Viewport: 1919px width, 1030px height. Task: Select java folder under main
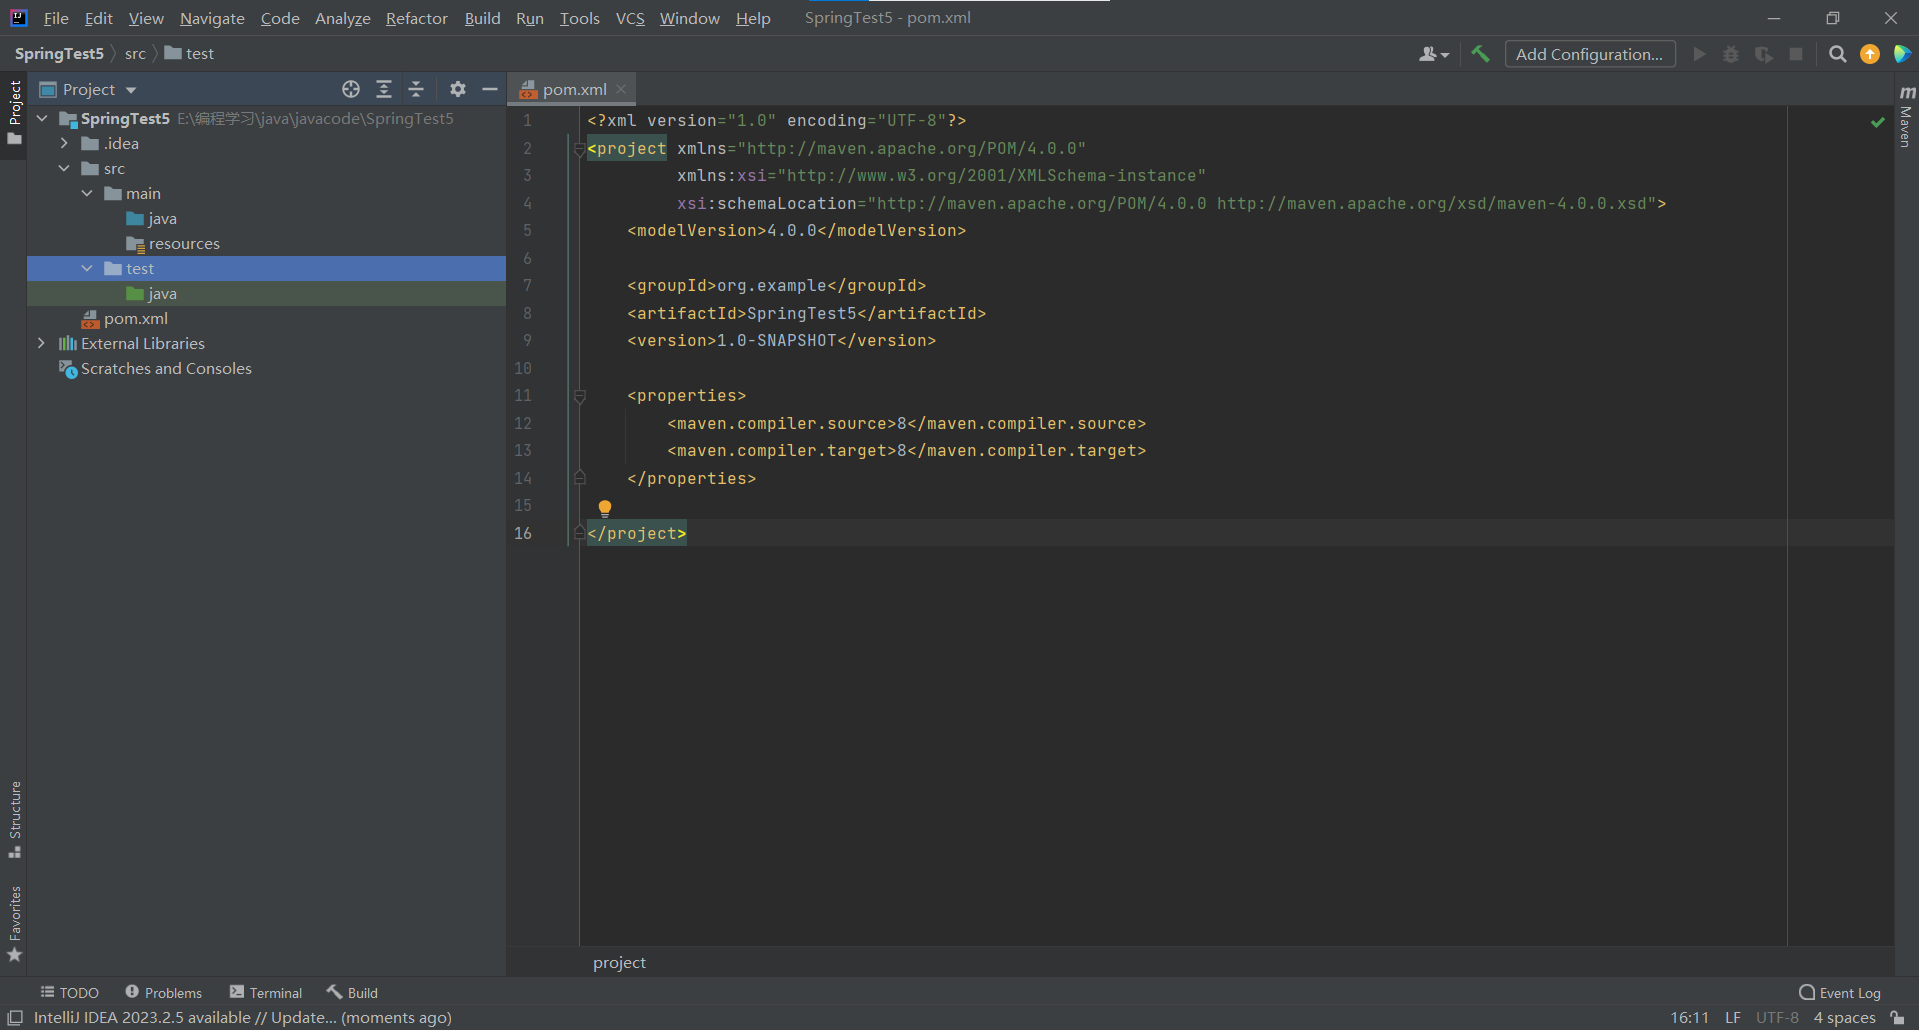(266, 218)
